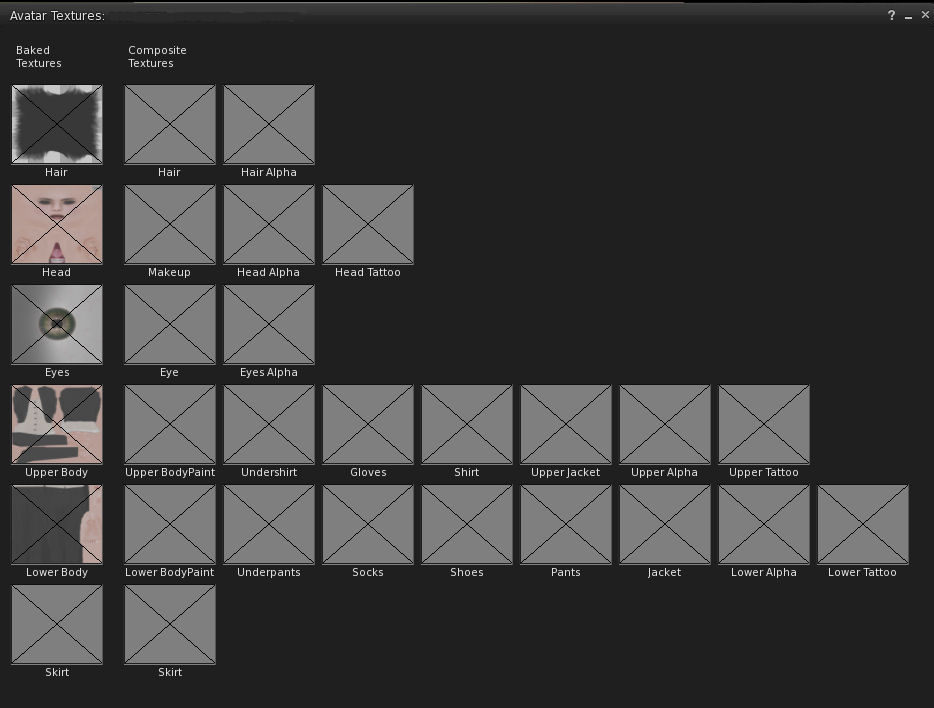The image size is (934, 708).
Task: Select the Gloves texture slot
Action: coord(368,425)
